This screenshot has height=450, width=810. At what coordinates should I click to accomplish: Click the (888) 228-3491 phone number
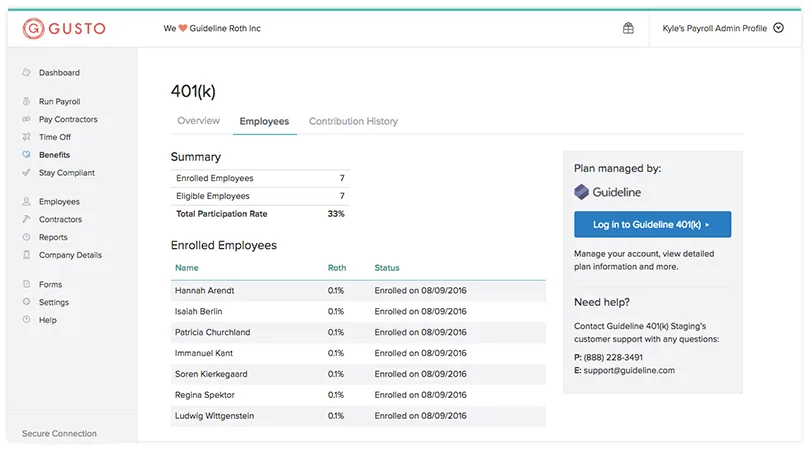[x=613, y=358]
